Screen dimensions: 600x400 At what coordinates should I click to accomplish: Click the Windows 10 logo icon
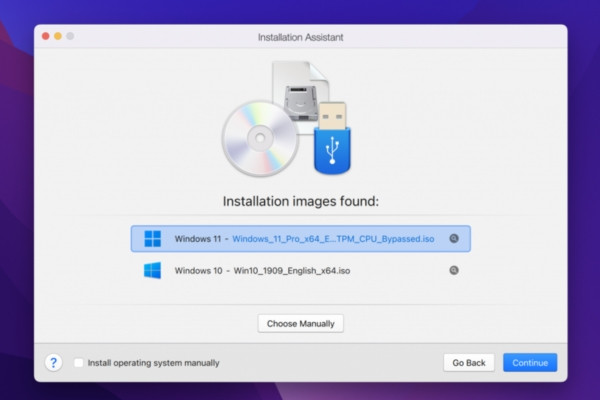click(152, 270)
